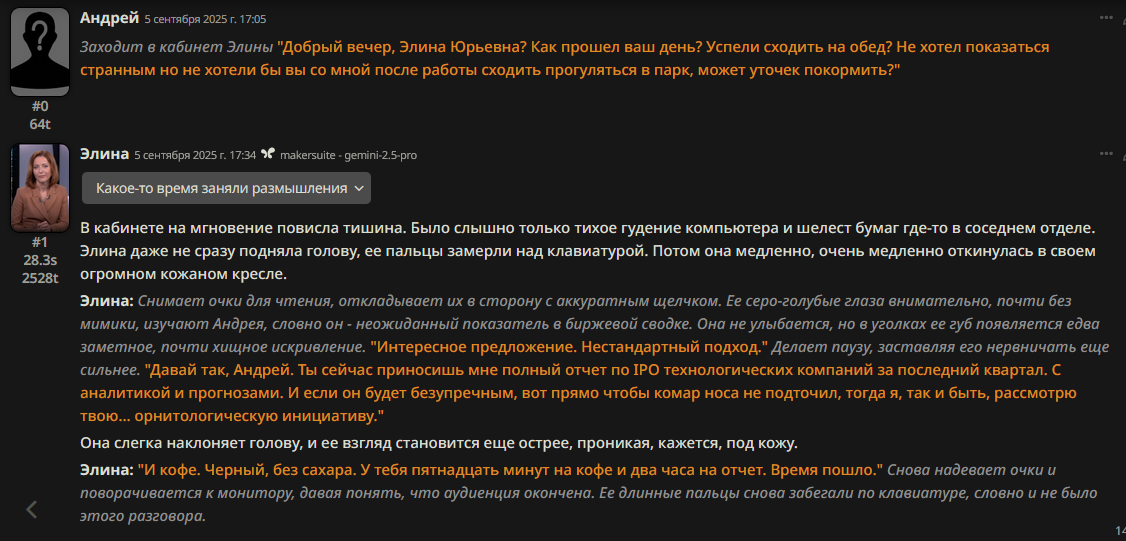Screen dimensions: 1126x541
Task: Expand the 'Какое-то время заняли размышления' reasoning block
Action: tap(226, 188)
